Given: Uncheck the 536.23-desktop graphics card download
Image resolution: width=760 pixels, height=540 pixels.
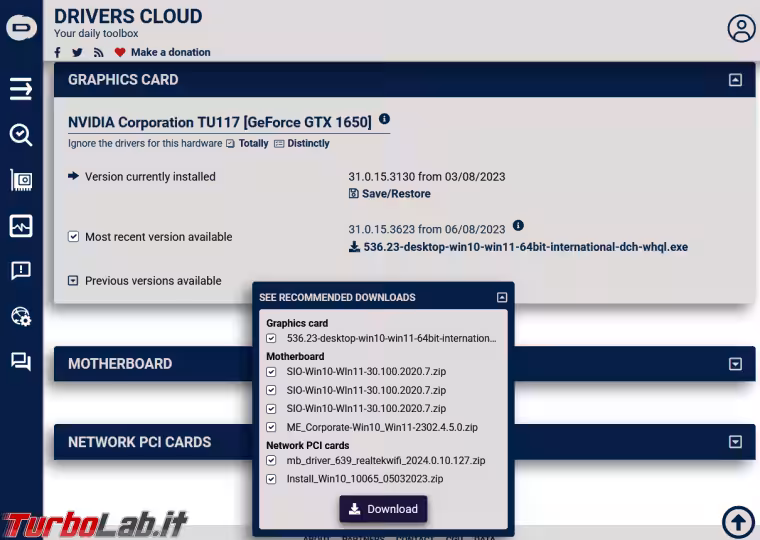Looking at the screenshot, I should tap(271, 338).
